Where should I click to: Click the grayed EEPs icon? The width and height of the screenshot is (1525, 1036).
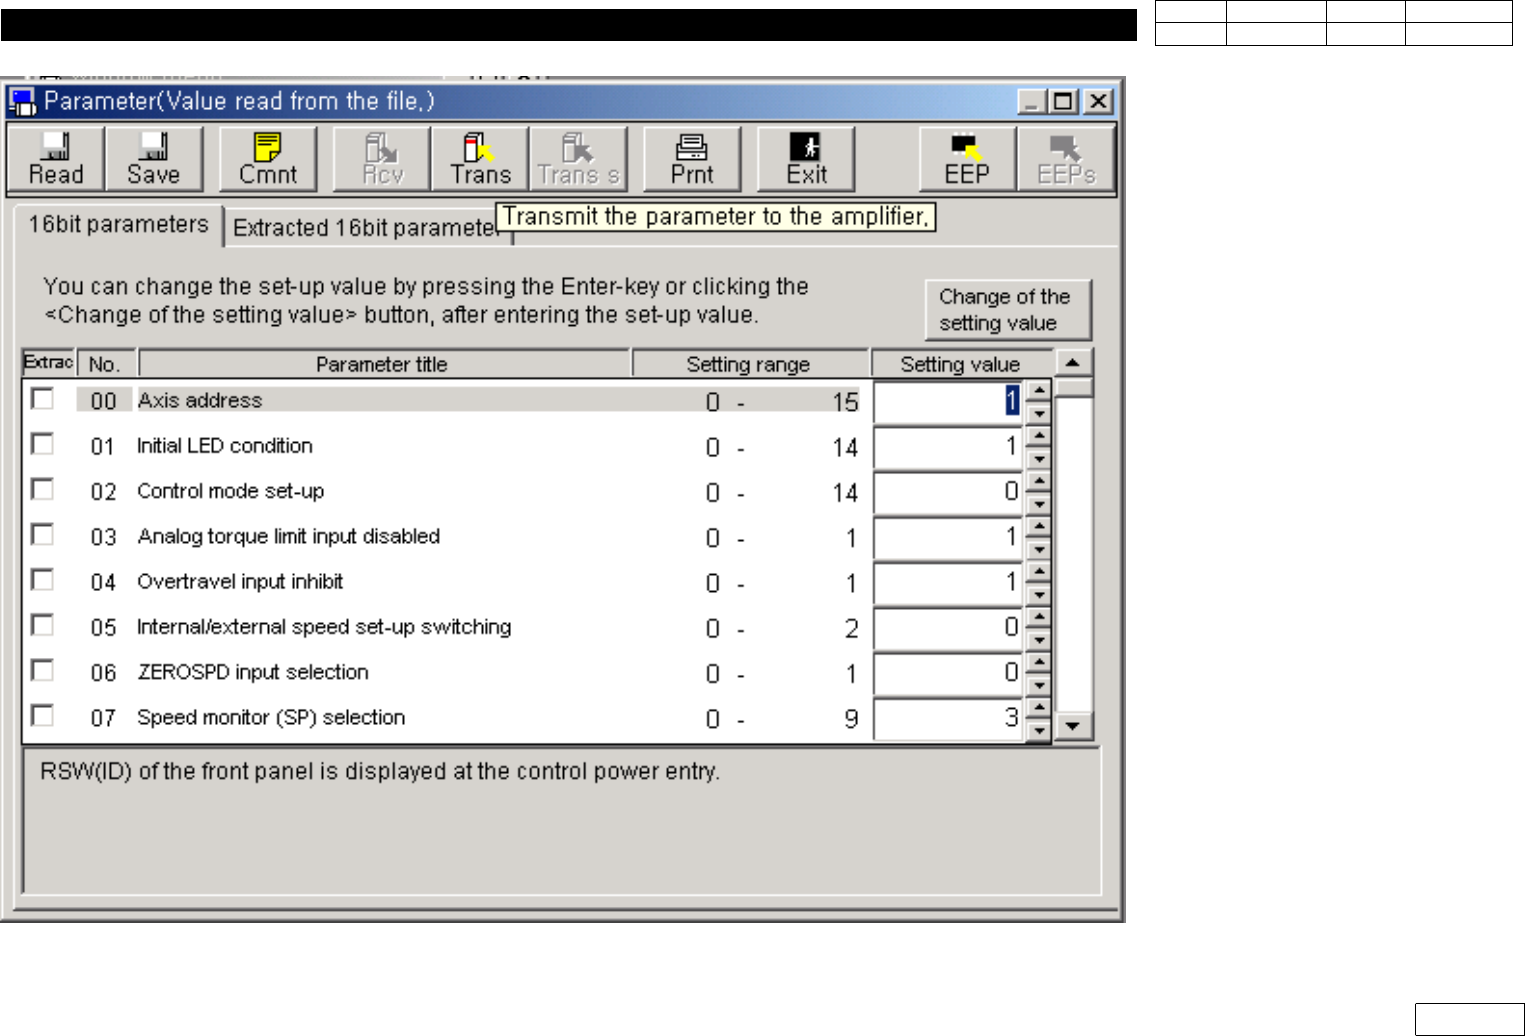point(1066,158)
